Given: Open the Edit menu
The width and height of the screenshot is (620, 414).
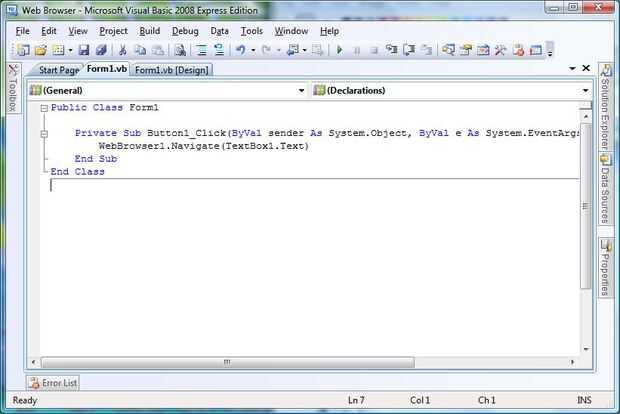Looking at the screenshot, I should (49, 31).
